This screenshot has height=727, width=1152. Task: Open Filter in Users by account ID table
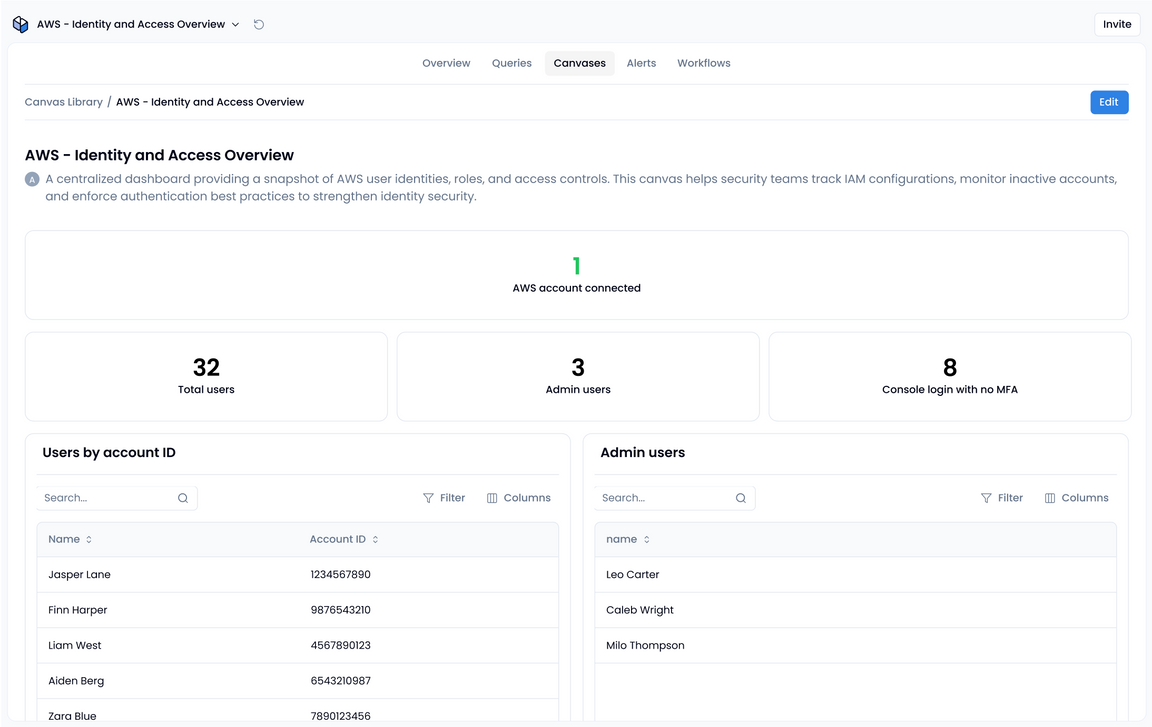(444, 498)
